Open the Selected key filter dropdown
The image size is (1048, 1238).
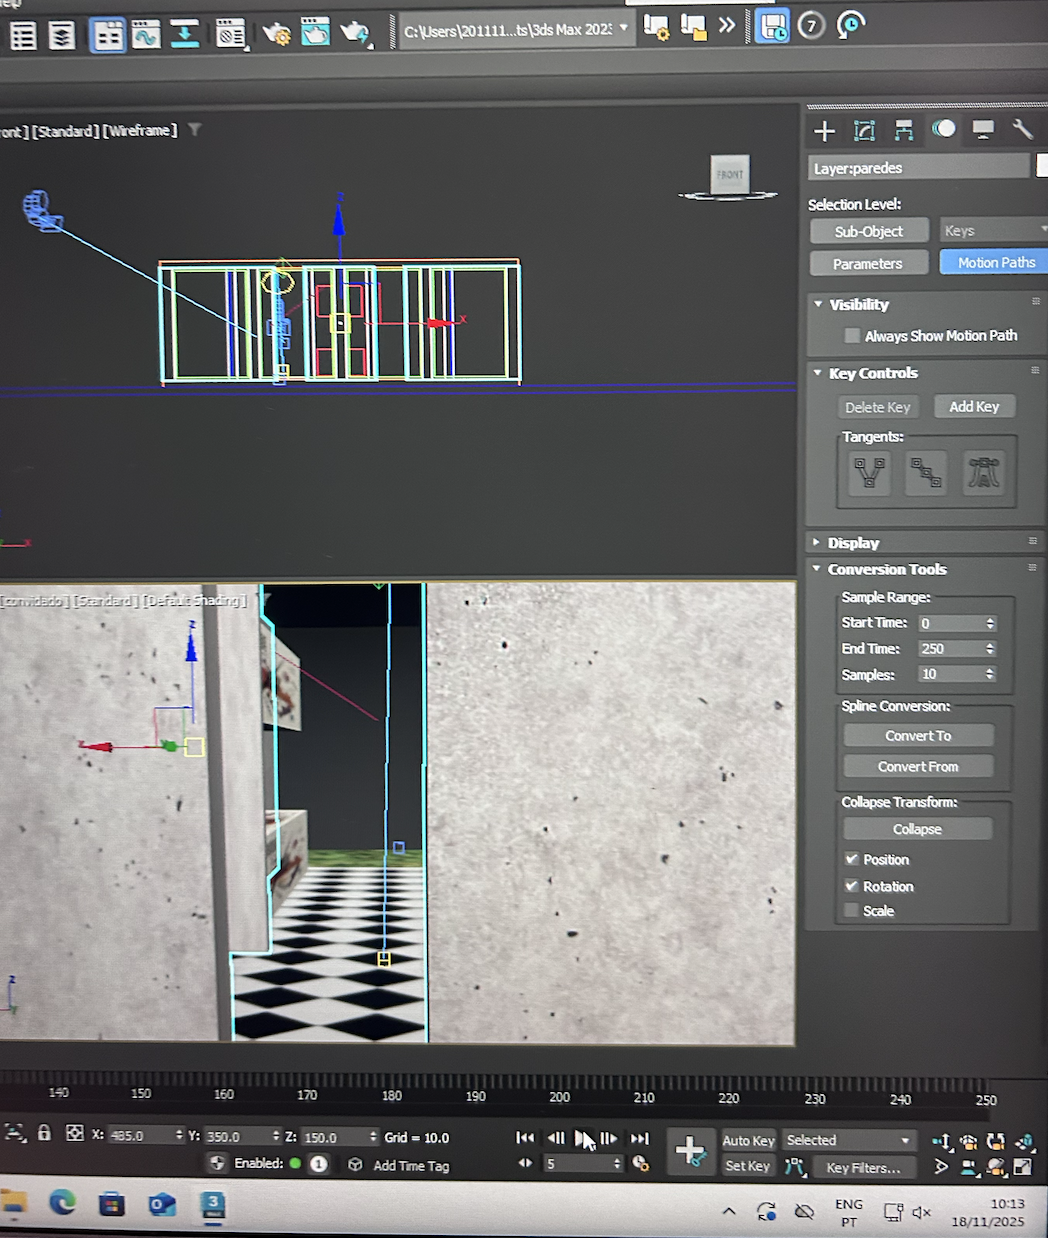pyautogui.click(x=848, y=1140)
